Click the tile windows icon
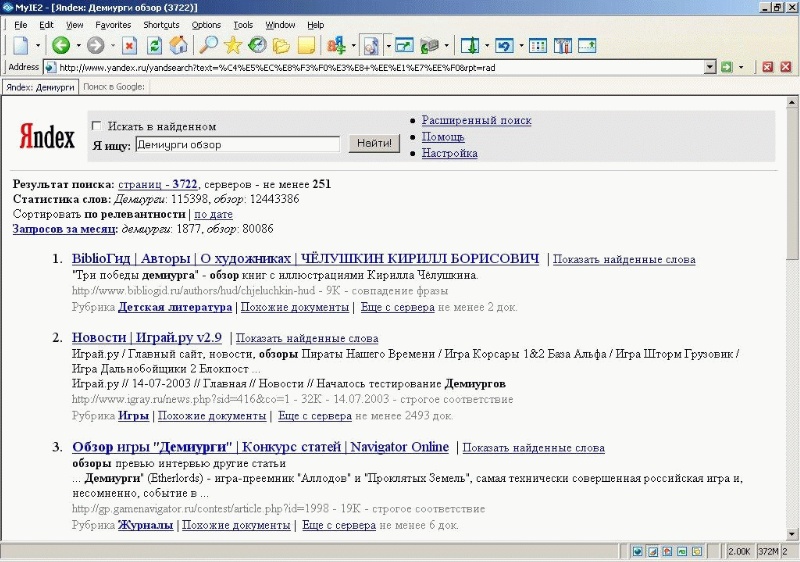The width and height of the screenshot is (800, 562). click(x=538, y=46)
